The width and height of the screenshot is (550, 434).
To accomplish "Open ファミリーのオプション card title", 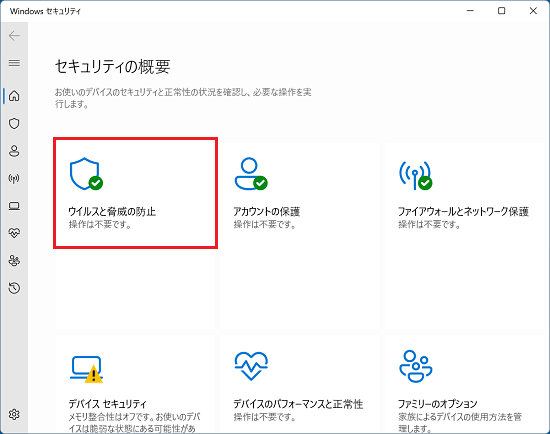I will 438,404.
